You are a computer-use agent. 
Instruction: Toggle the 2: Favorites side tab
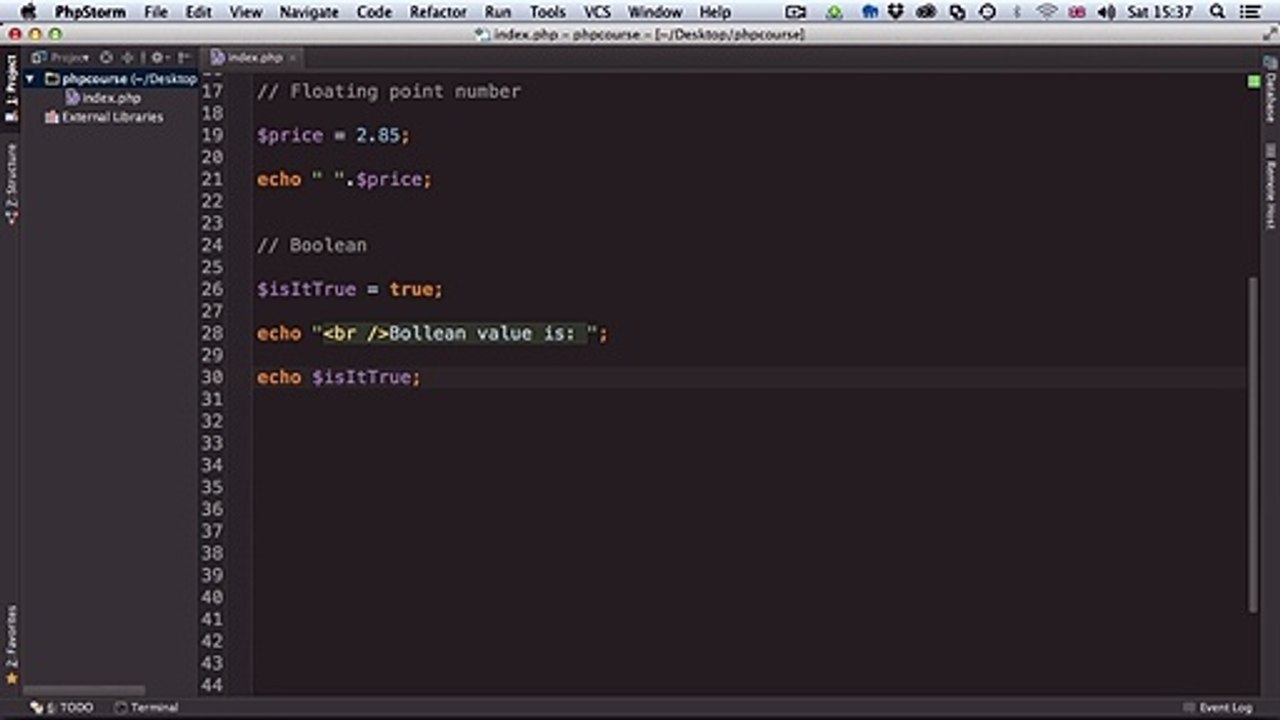point(11,645)
